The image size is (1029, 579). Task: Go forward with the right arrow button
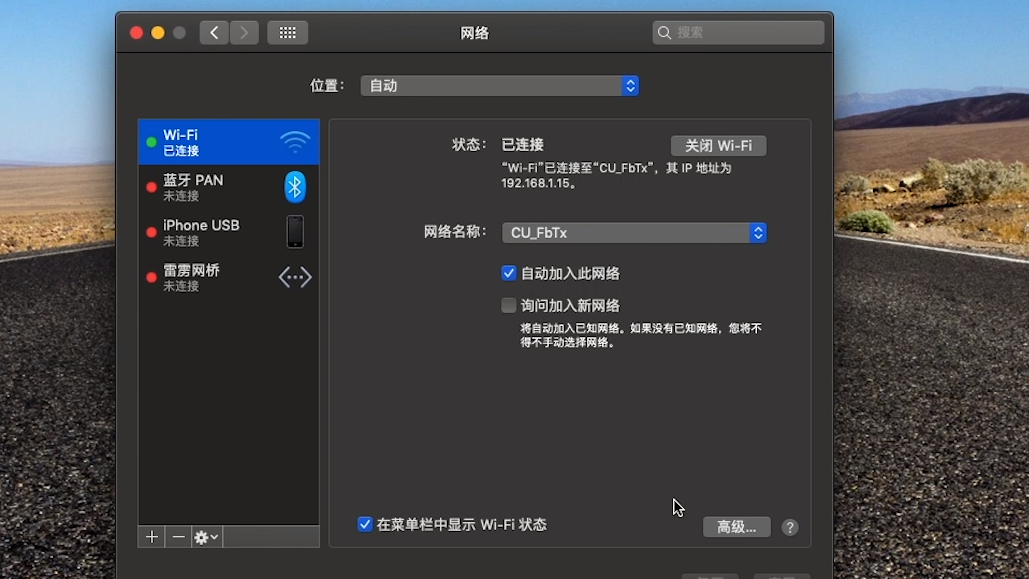point(243,32)
